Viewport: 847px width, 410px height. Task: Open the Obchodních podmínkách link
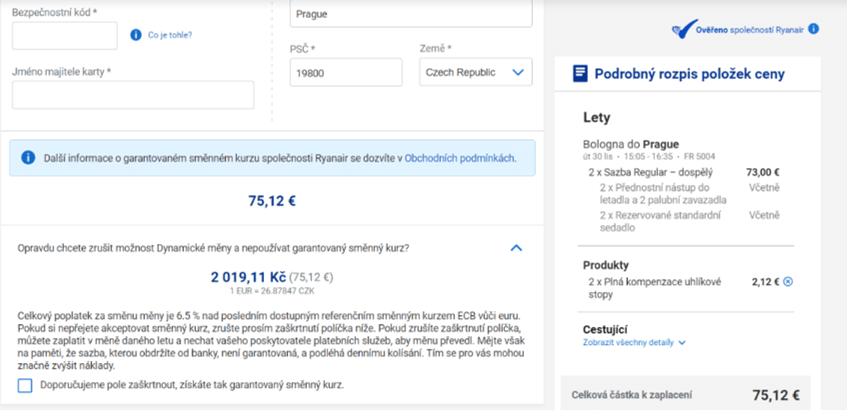[459, 158]
